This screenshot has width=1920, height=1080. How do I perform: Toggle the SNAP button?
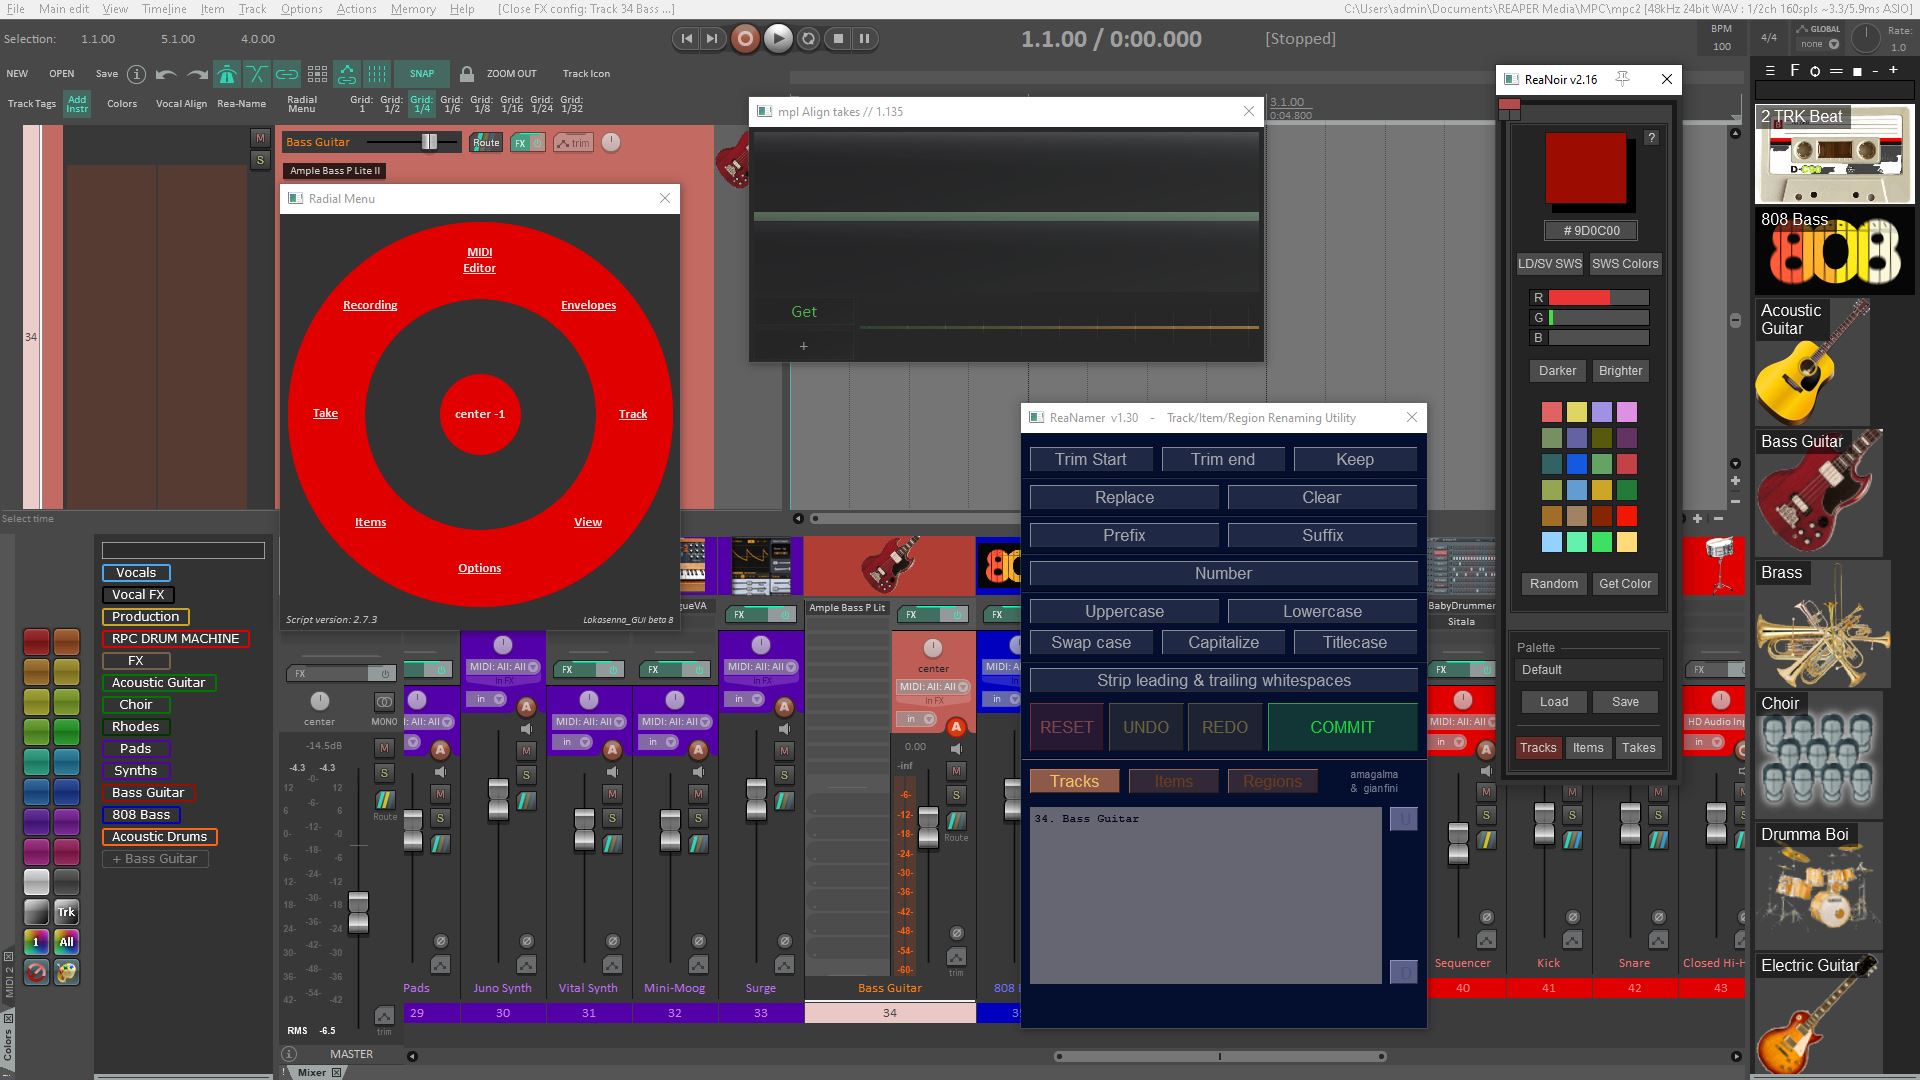[422, 74]
